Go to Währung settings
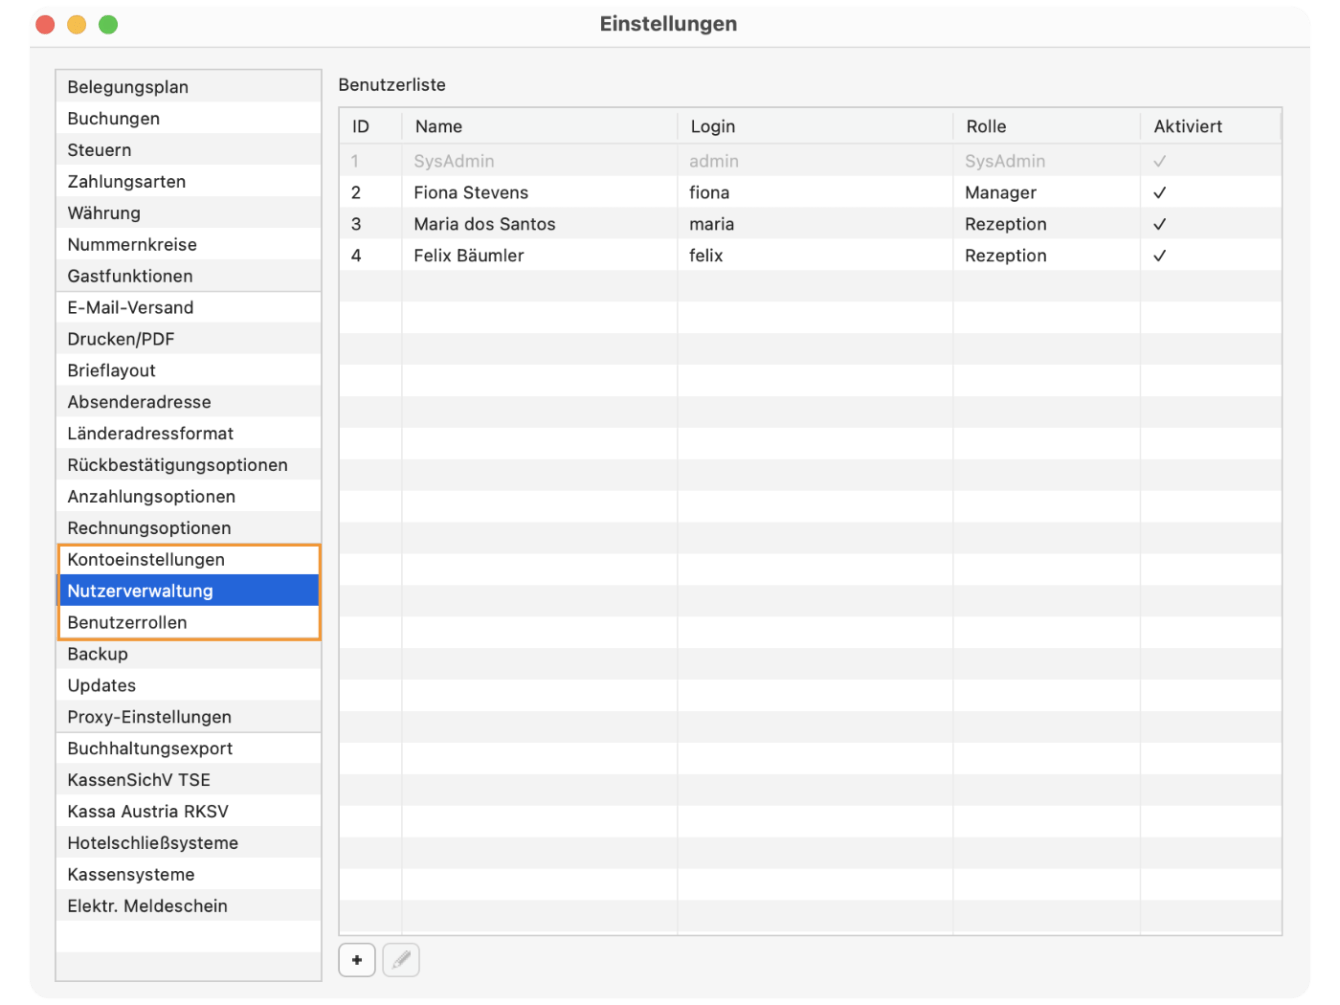Screen dimensions: 1340x1005 [188, 213]
